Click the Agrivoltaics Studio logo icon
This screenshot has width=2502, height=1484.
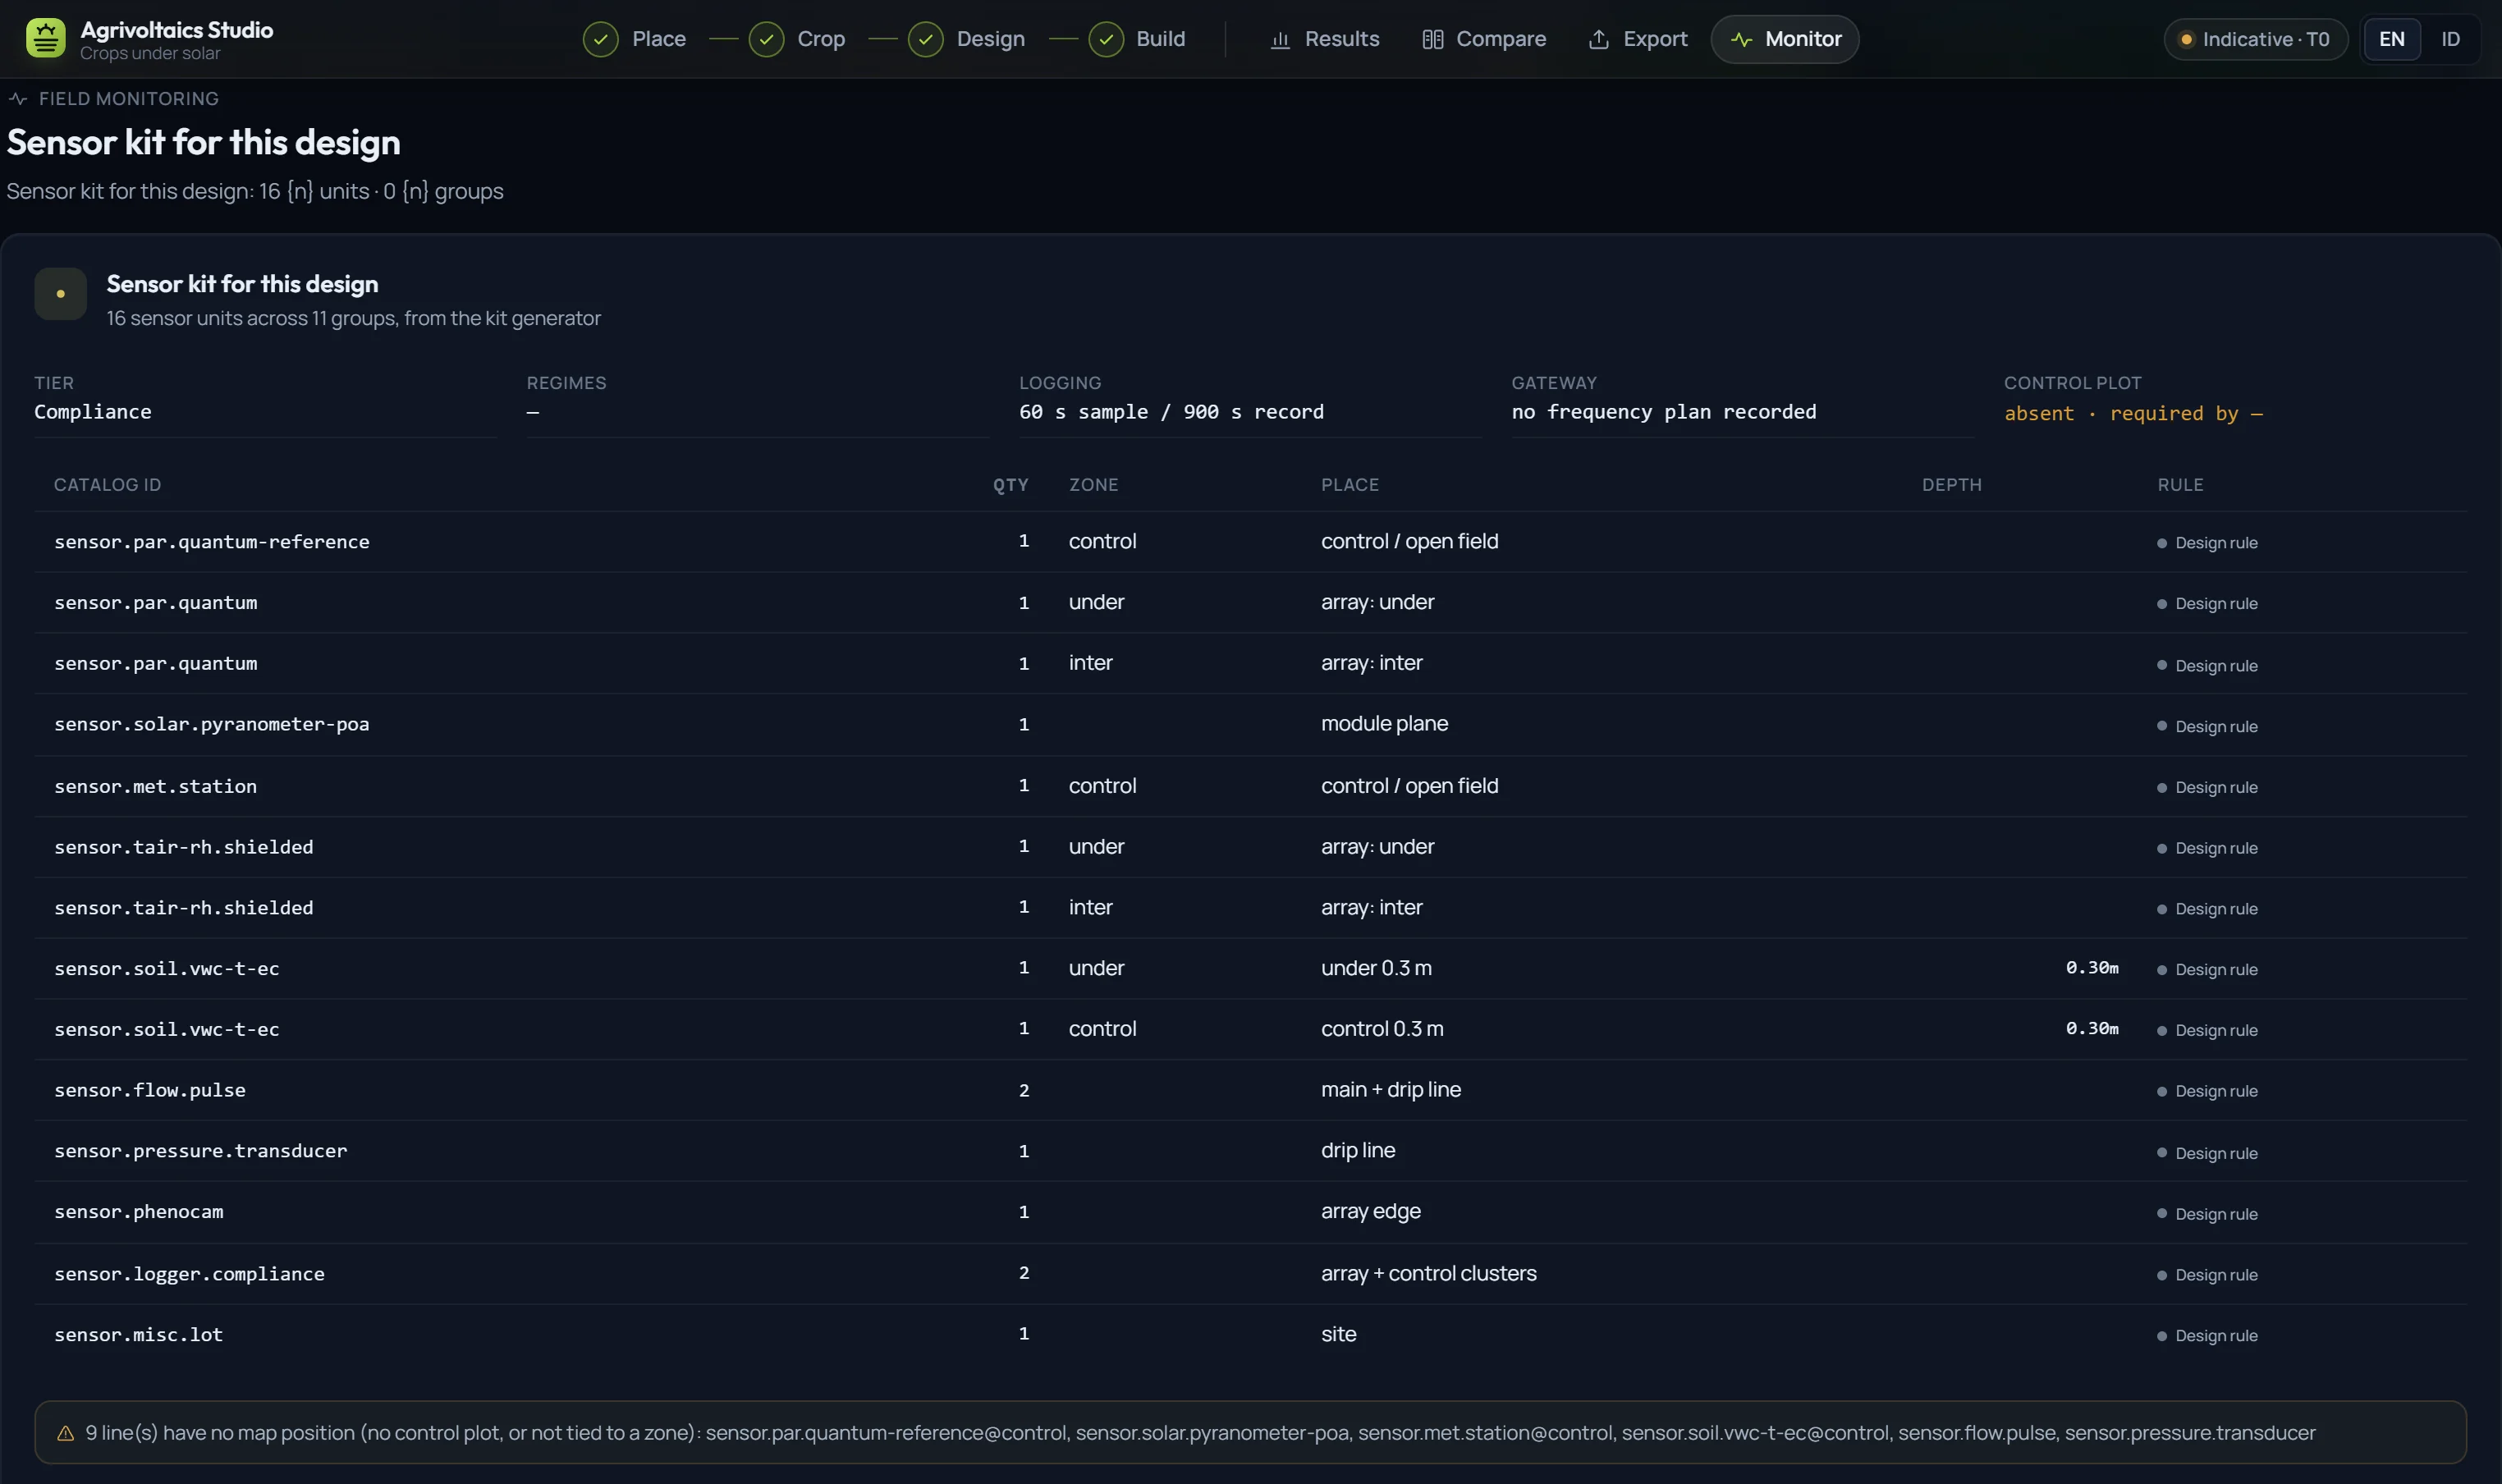point(46,39)
